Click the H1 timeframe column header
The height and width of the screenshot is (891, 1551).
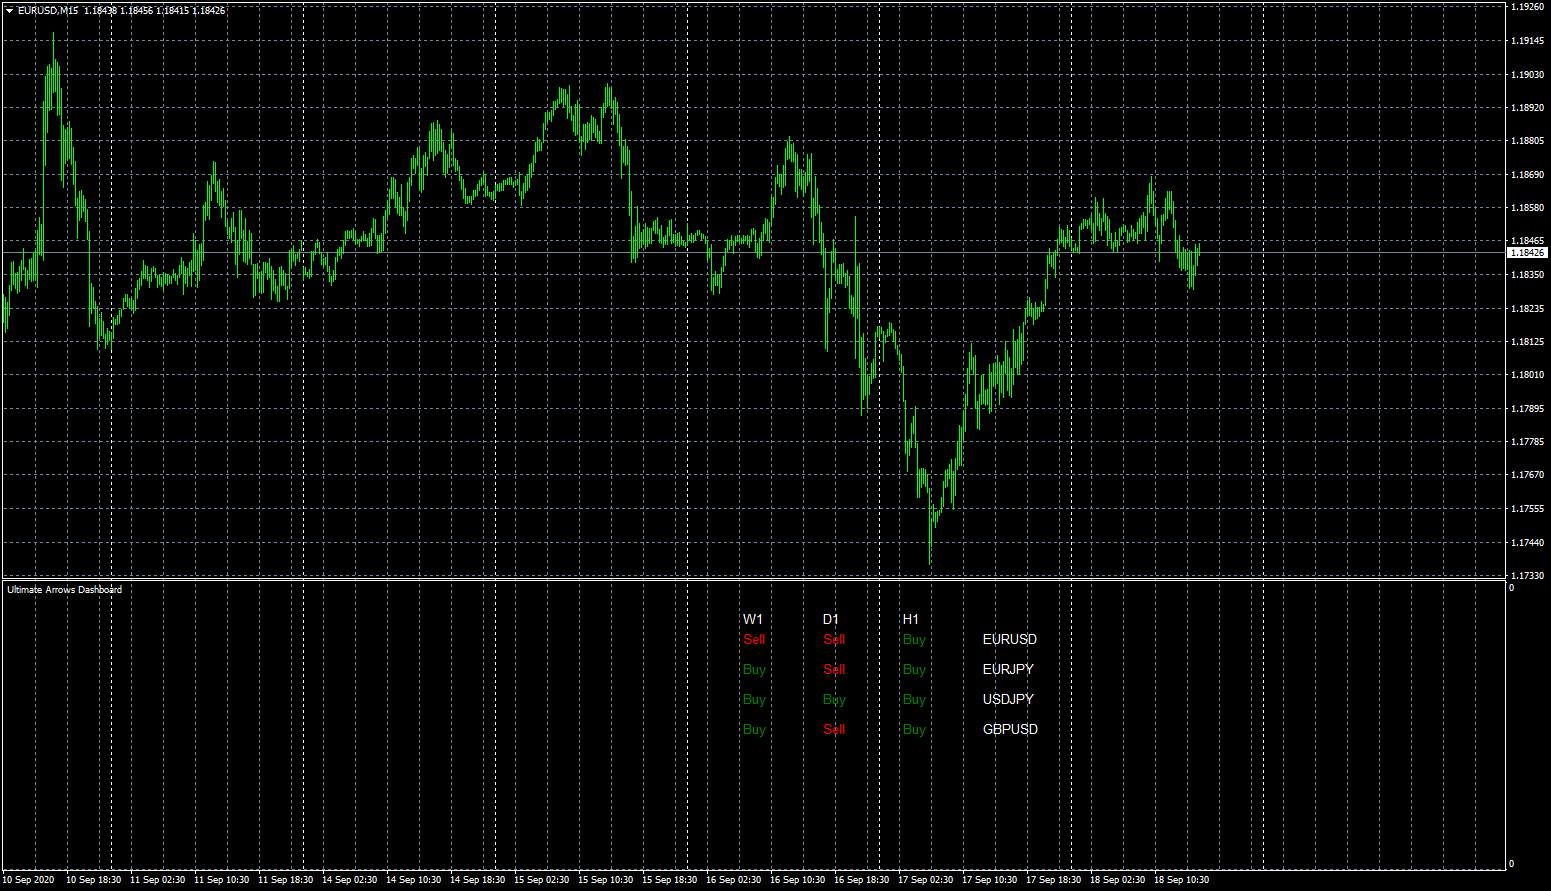click(911, 619)
